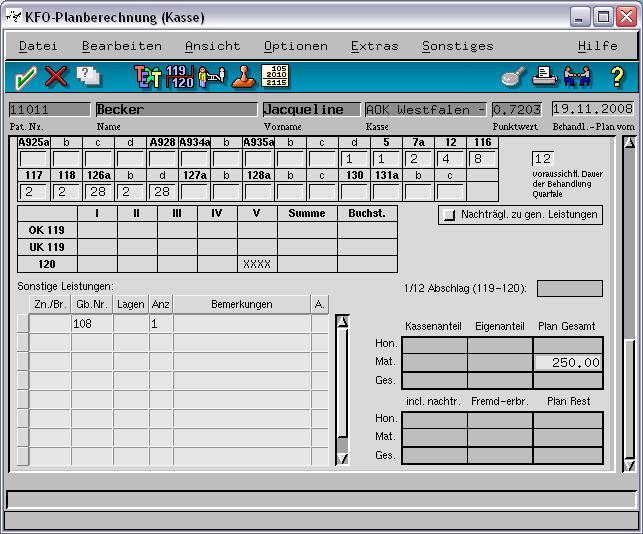Confirm with the green checkmark icon
Image resolution: width=643 pixels, height=534 pixels.
click(25, 77)
